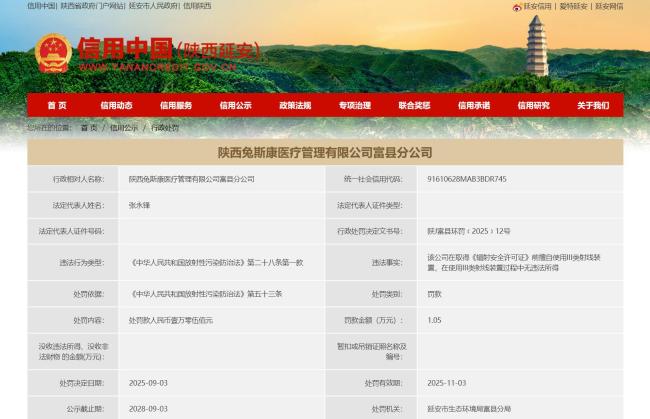Select fine amount value 1.05
This screenshot has width=650, height=419.
(x=434, y=320)
